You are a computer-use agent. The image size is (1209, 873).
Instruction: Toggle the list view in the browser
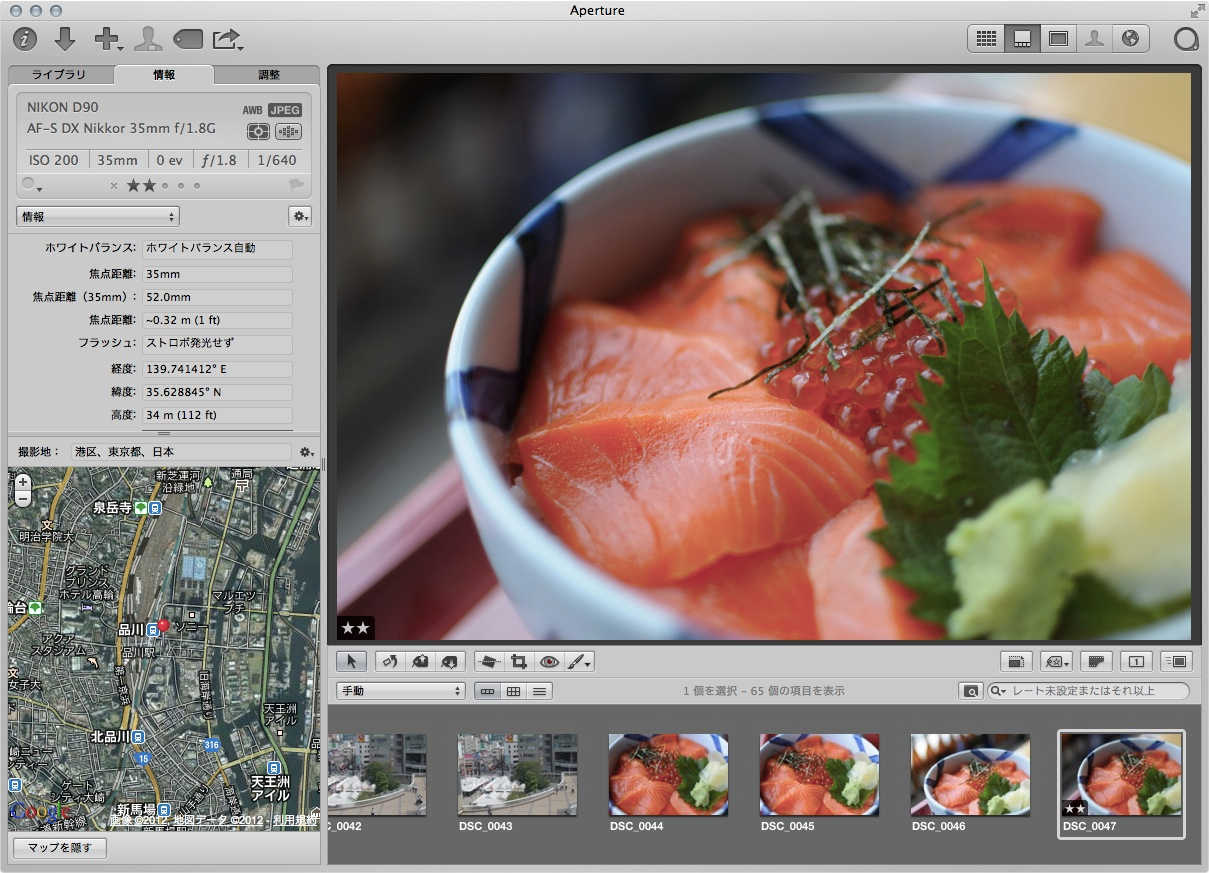click(540, 690)
